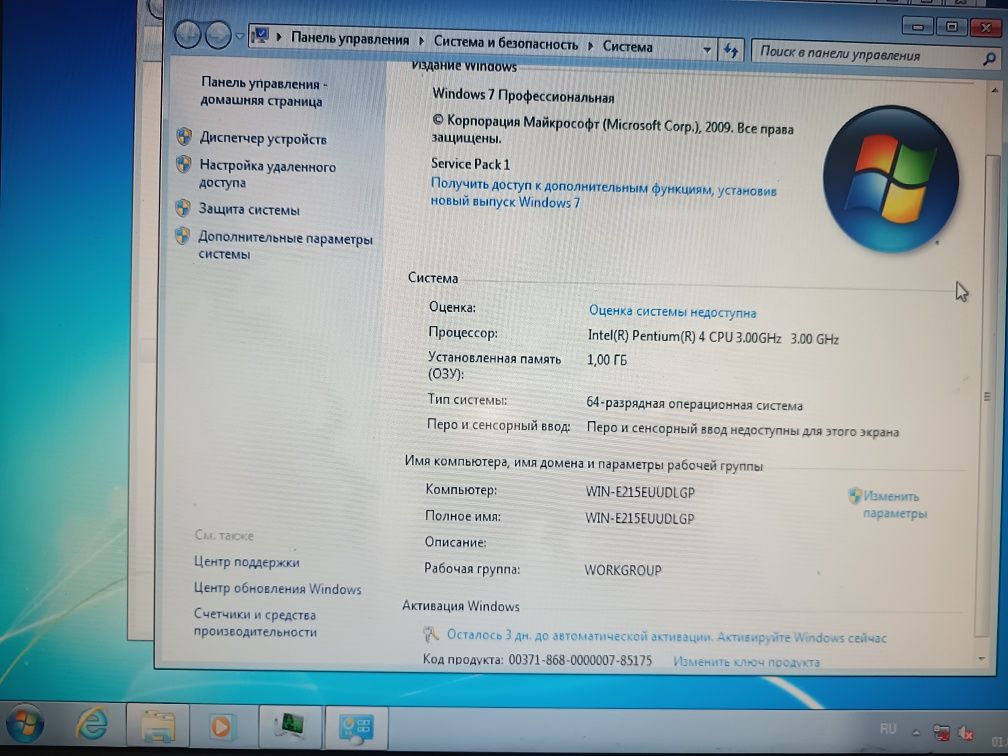
Task: Click the Forward navigation arrow button
Action: click(218, 35)
